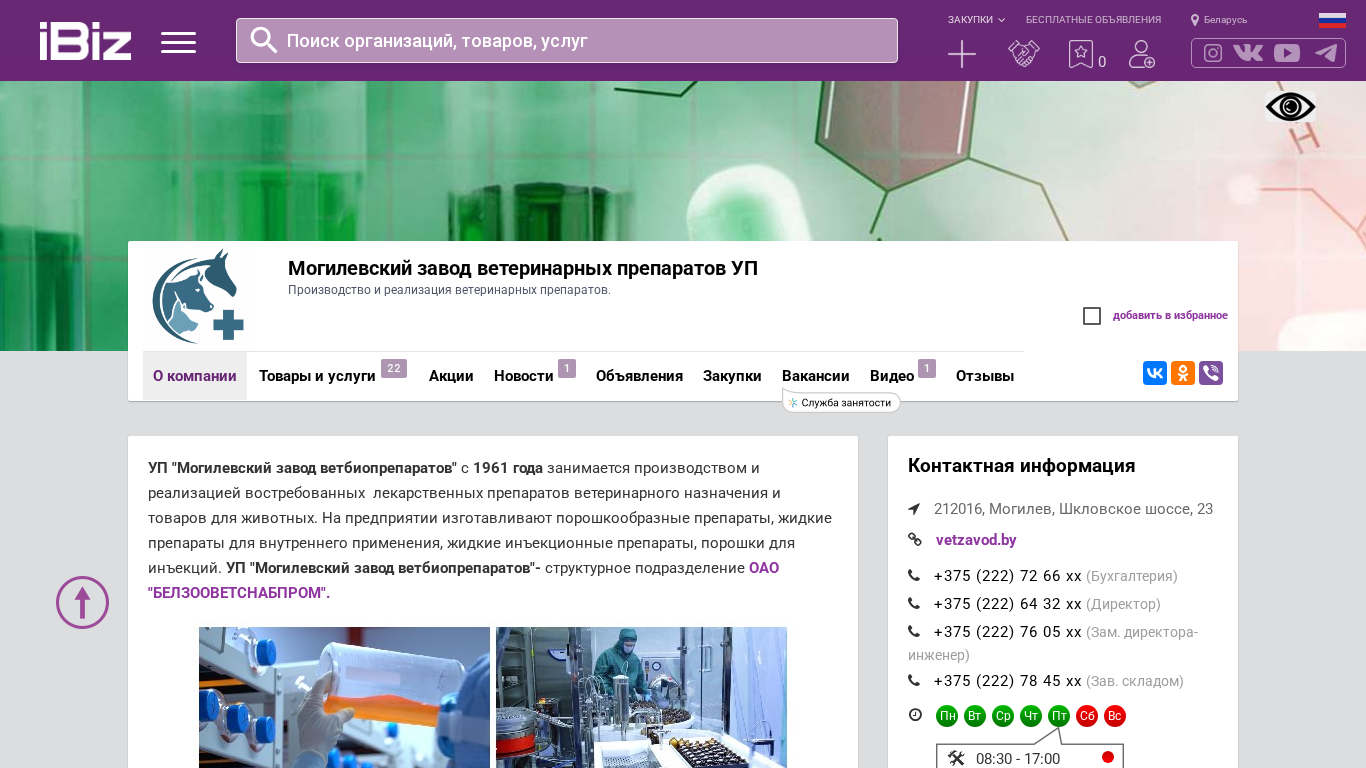Screen dimensions: 1366x768
Task: Check the 'добавить в избранное' checkbox
Action: click(x=1092, y=316)
